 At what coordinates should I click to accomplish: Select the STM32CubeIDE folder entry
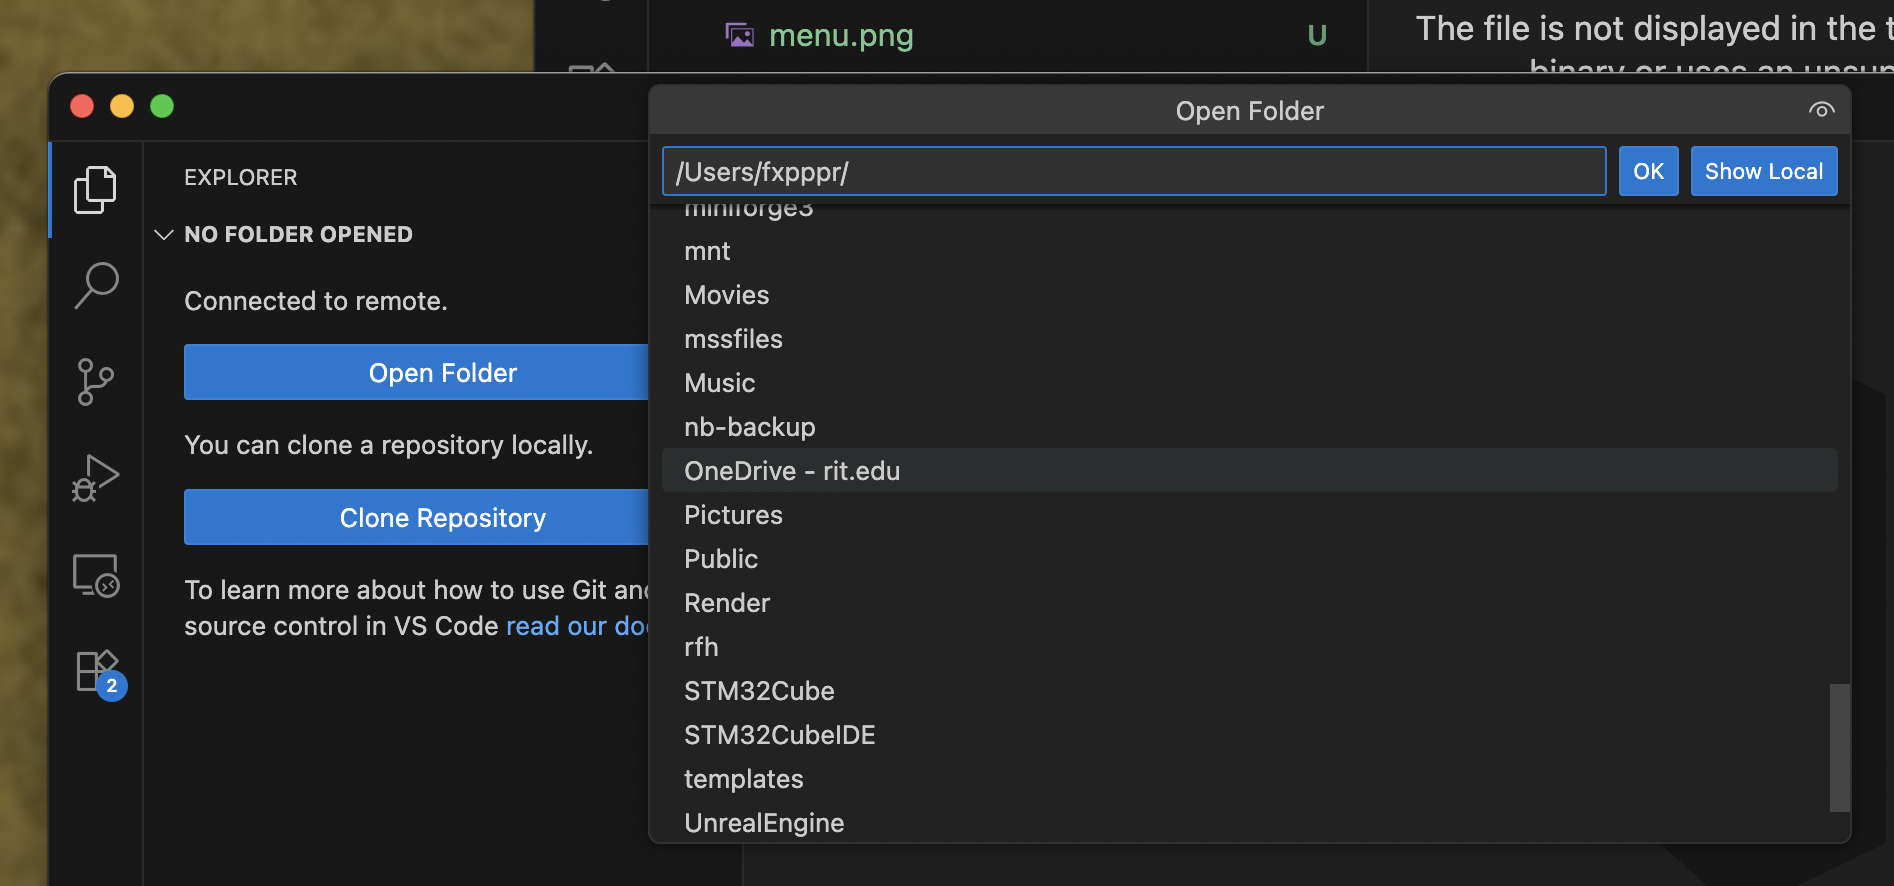(x=779, y=735)
